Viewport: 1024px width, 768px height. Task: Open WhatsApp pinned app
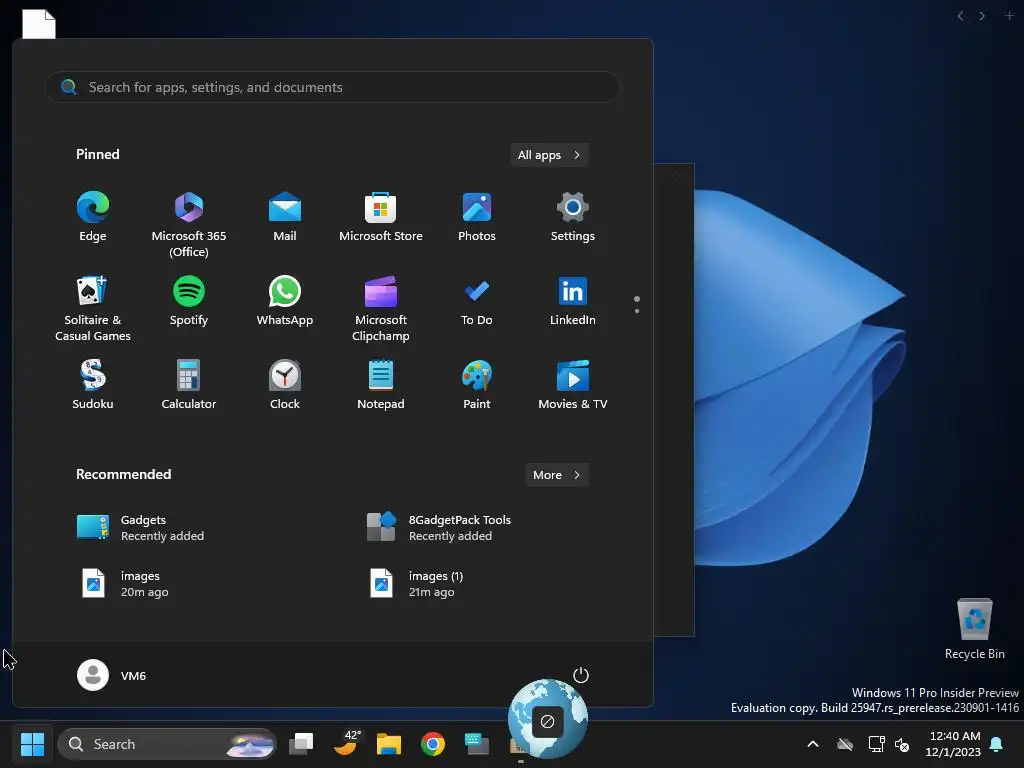click(285, 302)
